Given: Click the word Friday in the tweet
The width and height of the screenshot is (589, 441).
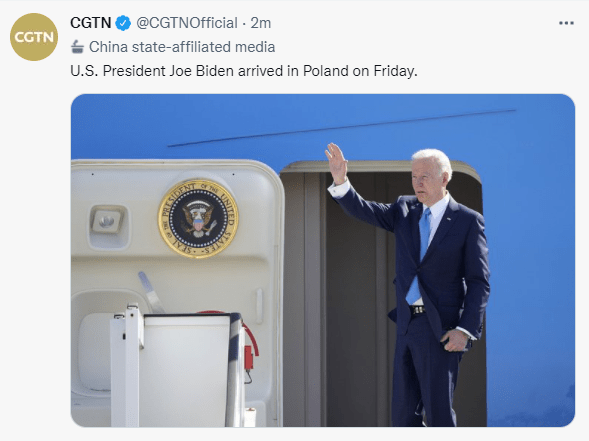Looking at the screenshot, I should click(395, 71).
